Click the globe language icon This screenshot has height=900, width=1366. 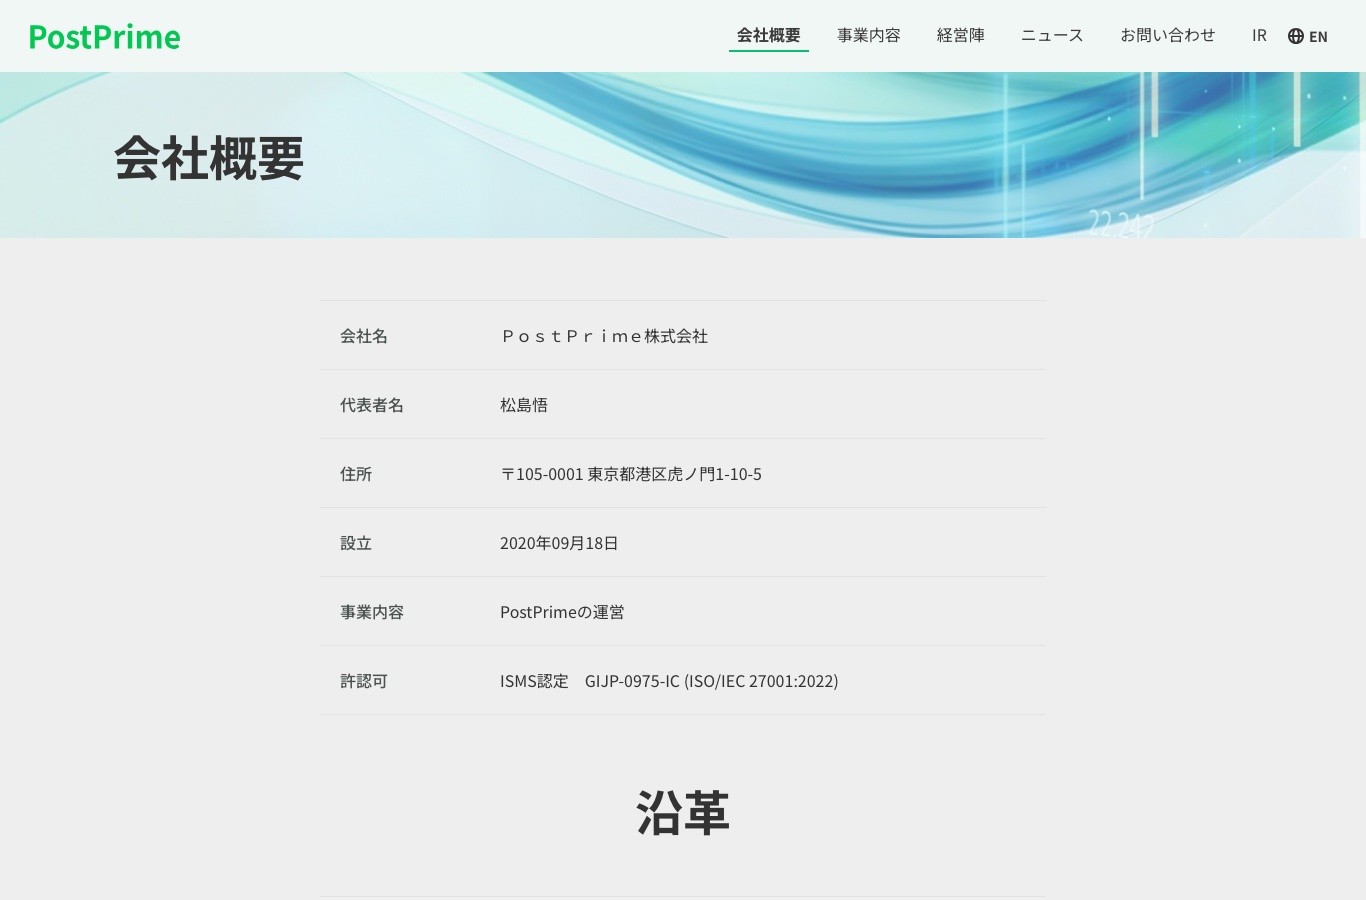point(1296,36)
